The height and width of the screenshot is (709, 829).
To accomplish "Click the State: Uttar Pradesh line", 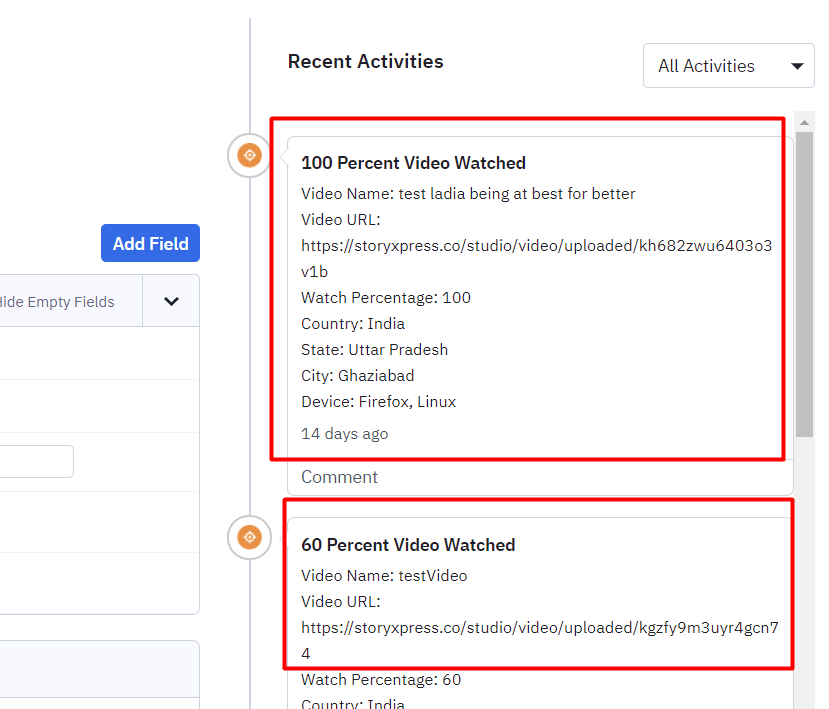I will (x=374, y=349).
